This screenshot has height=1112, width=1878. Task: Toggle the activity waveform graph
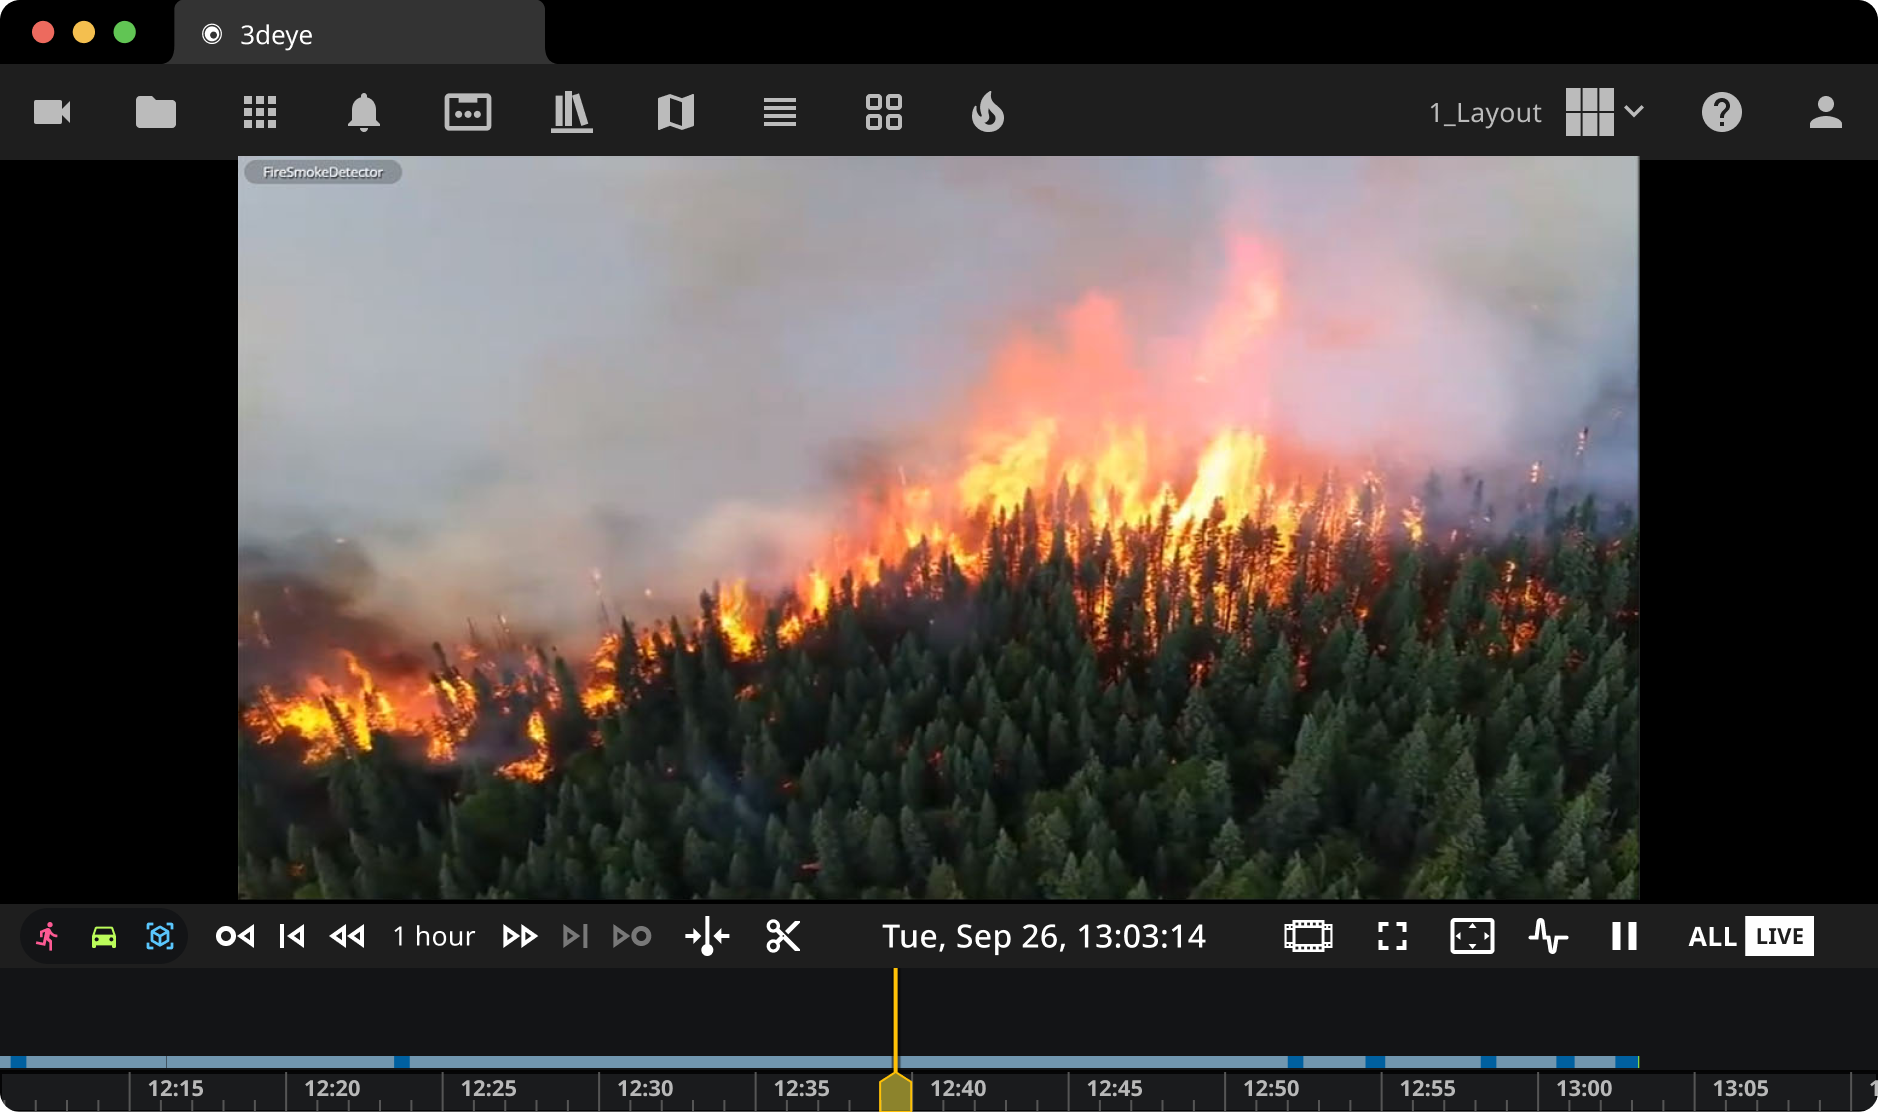1548,936
